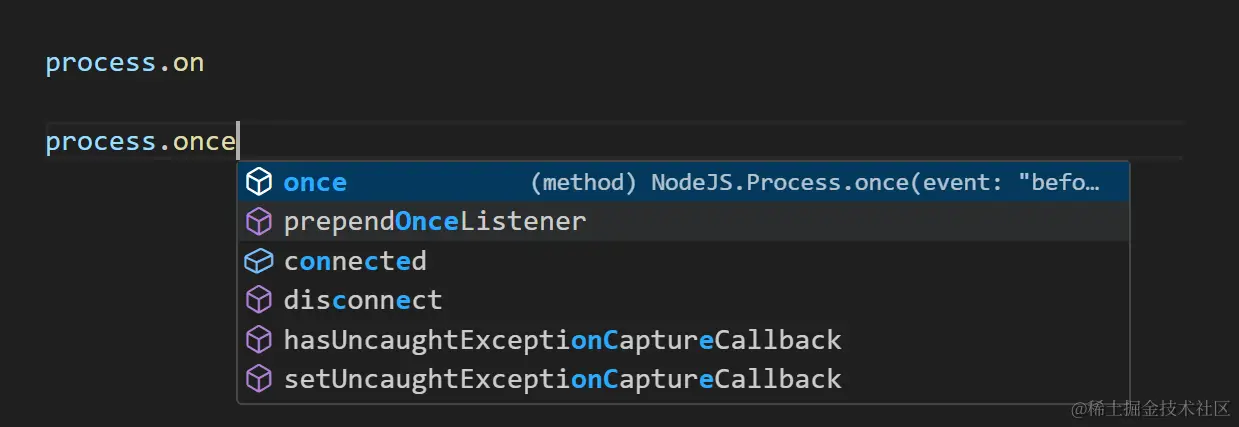Click the method icon next to disconnect
The width and height of the screenshot is (1239, 427).
pyautogui.click(x=259, y=300)
